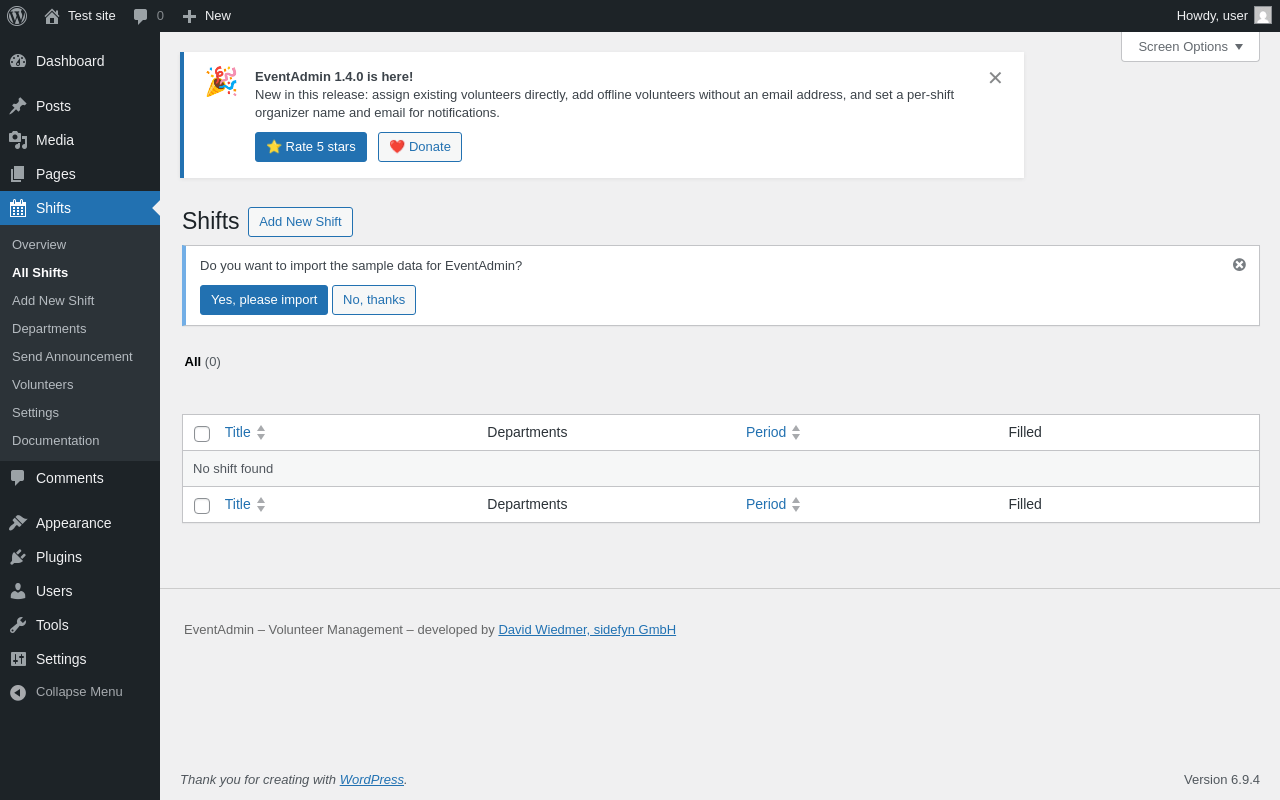This screenshot has width=1280, height=800.
Task: Click Yes, please import button
Action: (264, 300)
